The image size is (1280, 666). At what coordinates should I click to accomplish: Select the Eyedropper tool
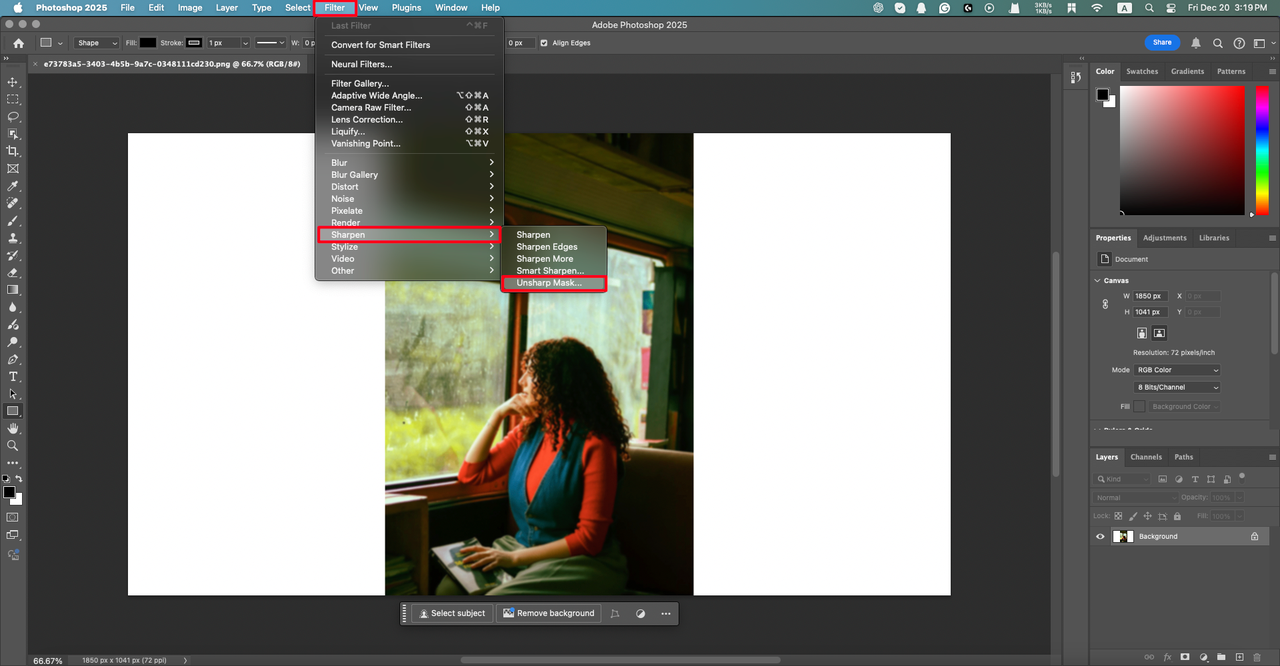tap(13, 186)
